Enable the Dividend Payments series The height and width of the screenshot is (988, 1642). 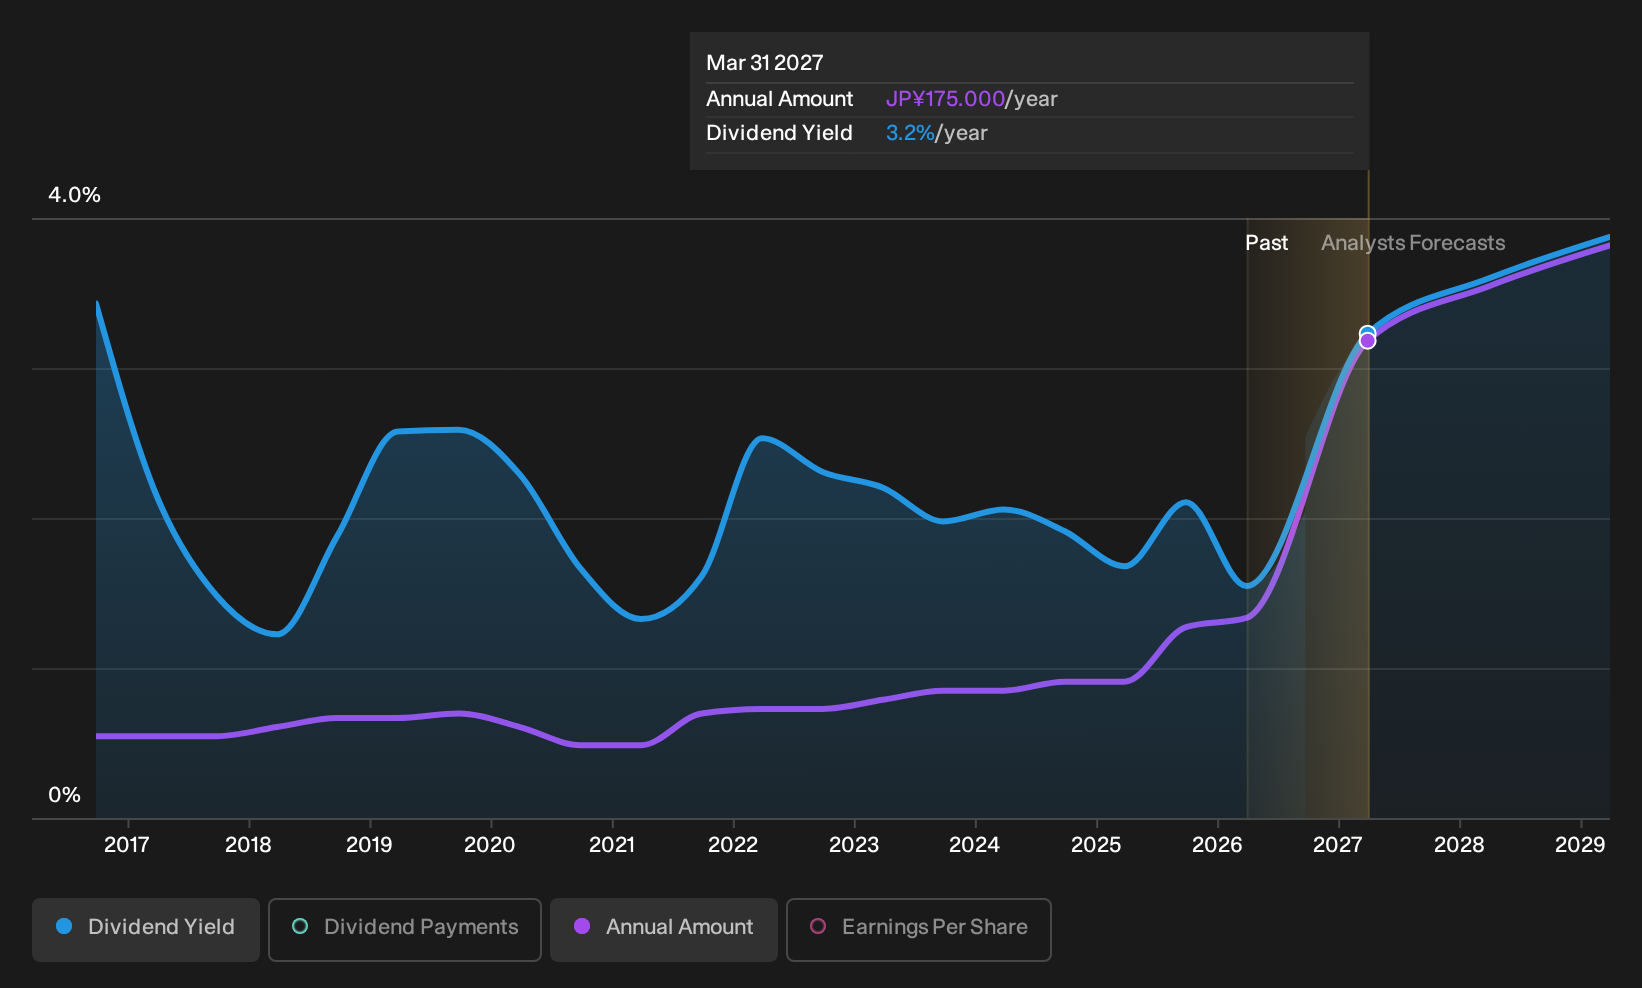click(x=405, y=930)
